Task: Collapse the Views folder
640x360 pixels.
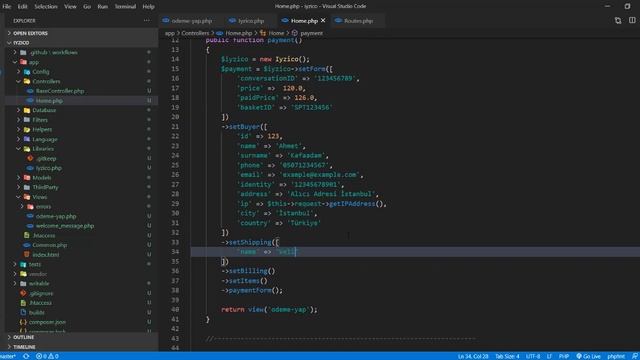Action: pyautogui.click(x=18, y=197)
